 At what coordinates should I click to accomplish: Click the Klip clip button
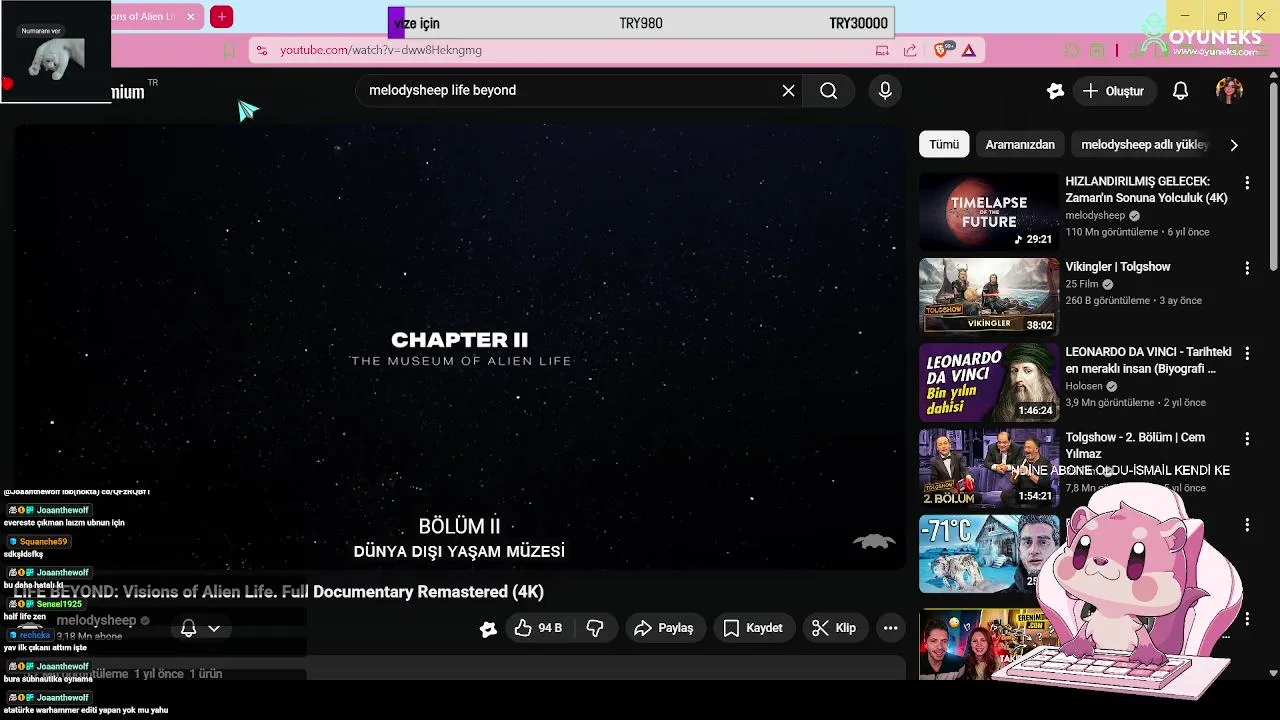[x=835, y=628]
